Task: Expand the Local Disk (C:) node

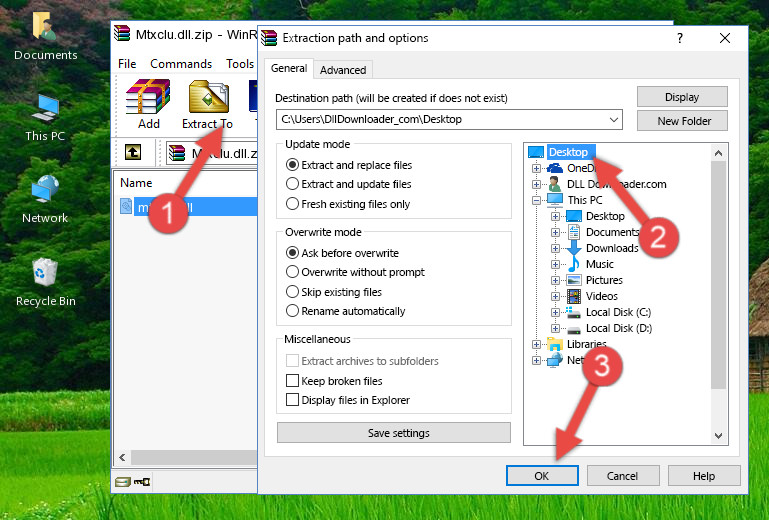Action: tap(555, 312)
